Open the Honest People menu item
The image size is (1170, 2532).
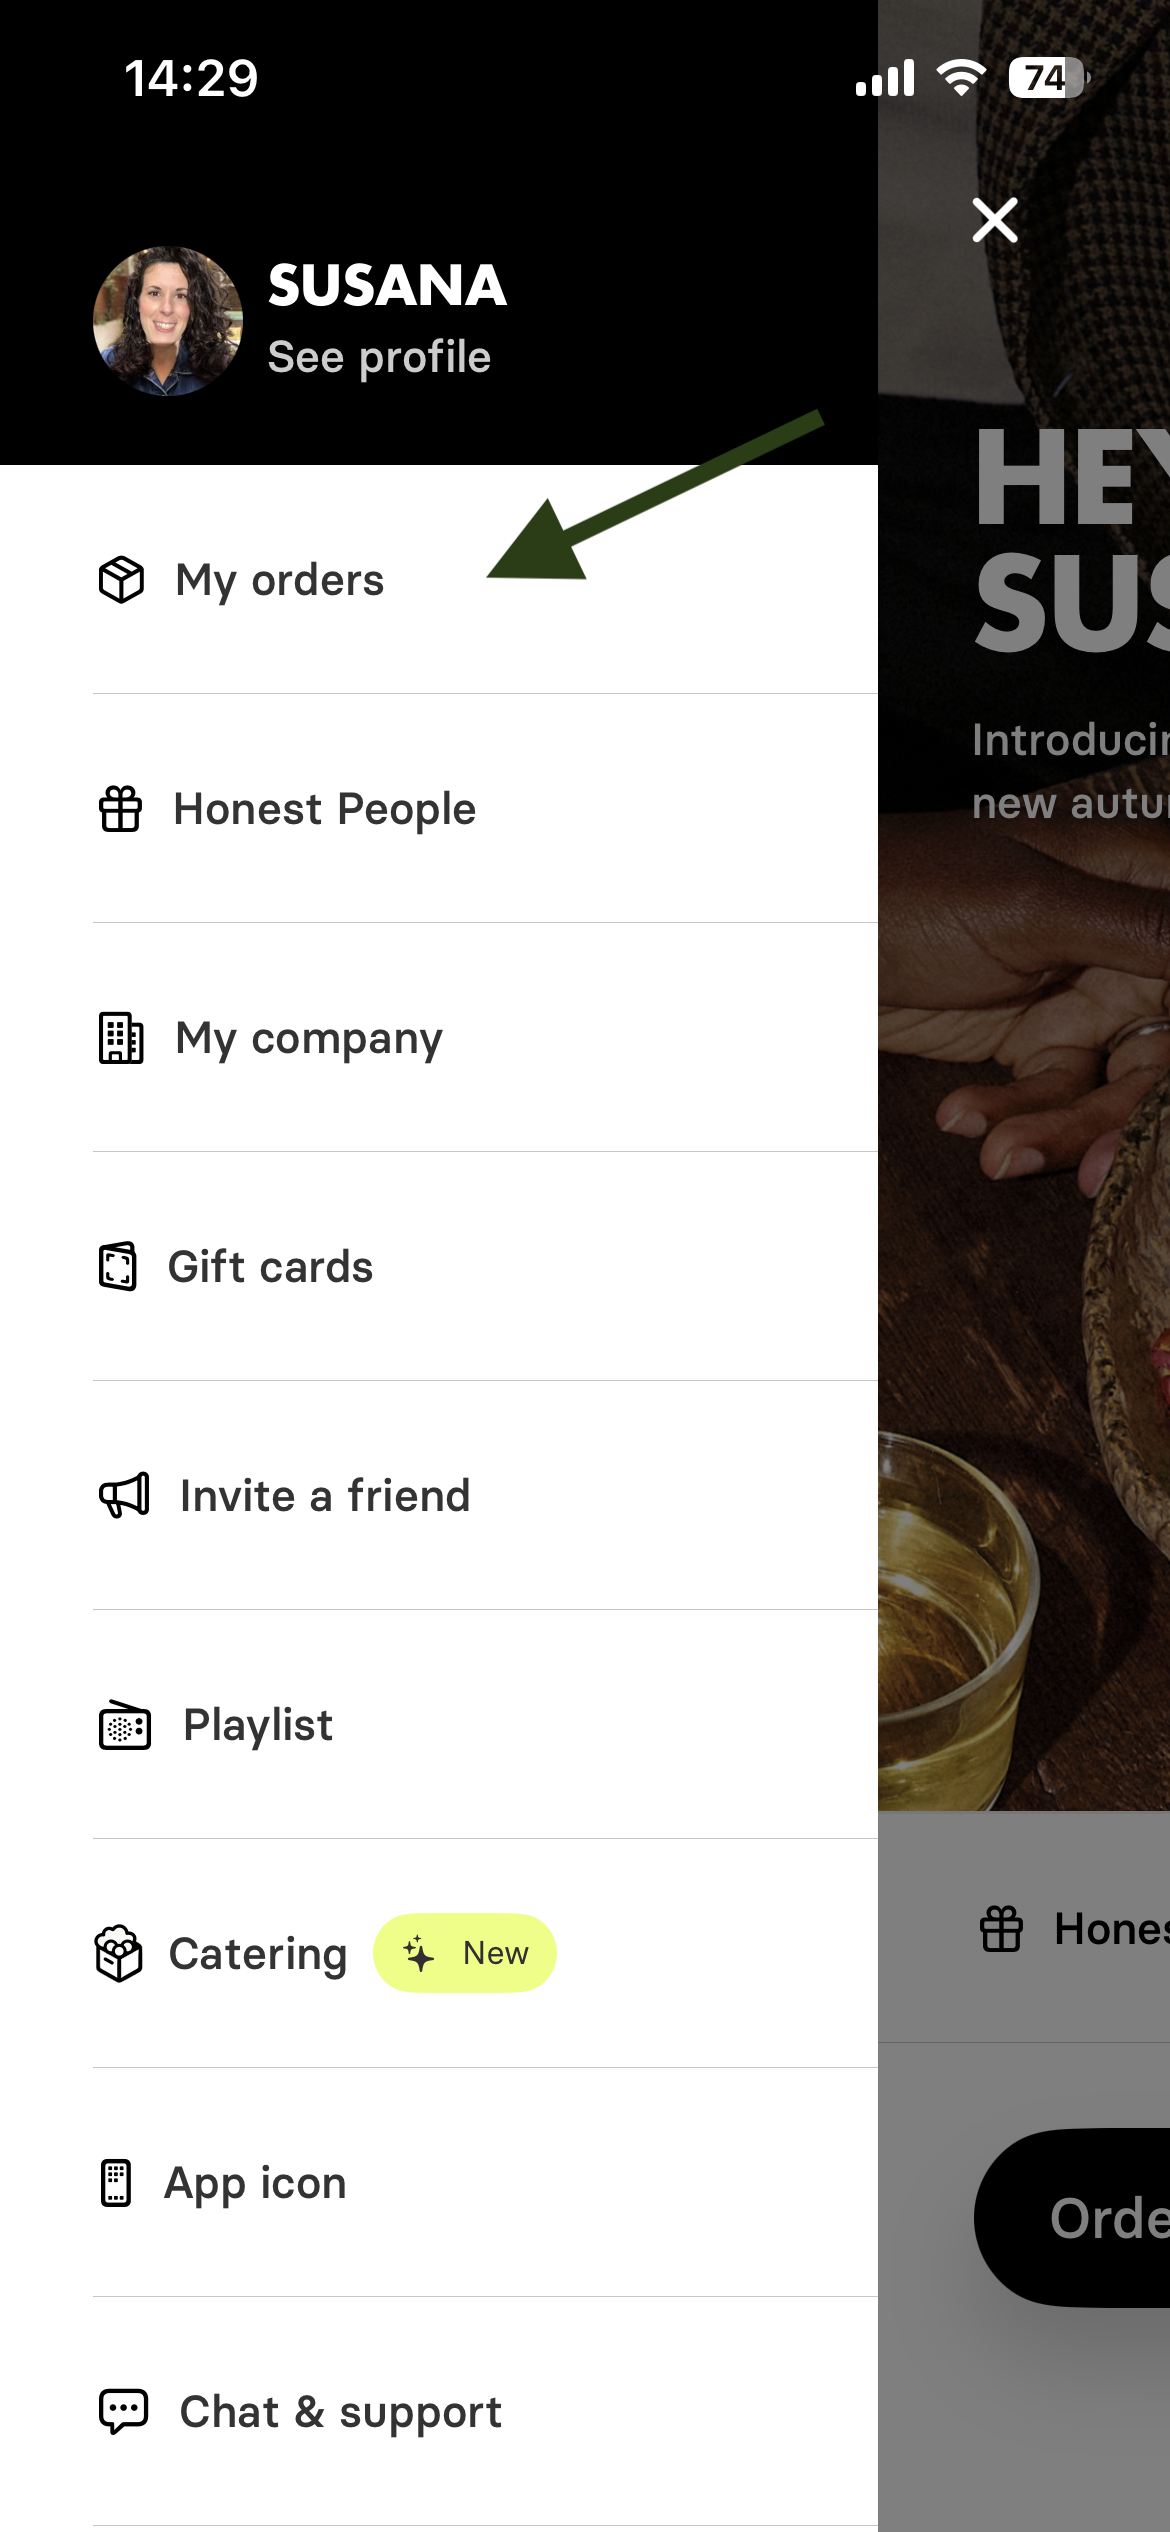pos(325,809)
